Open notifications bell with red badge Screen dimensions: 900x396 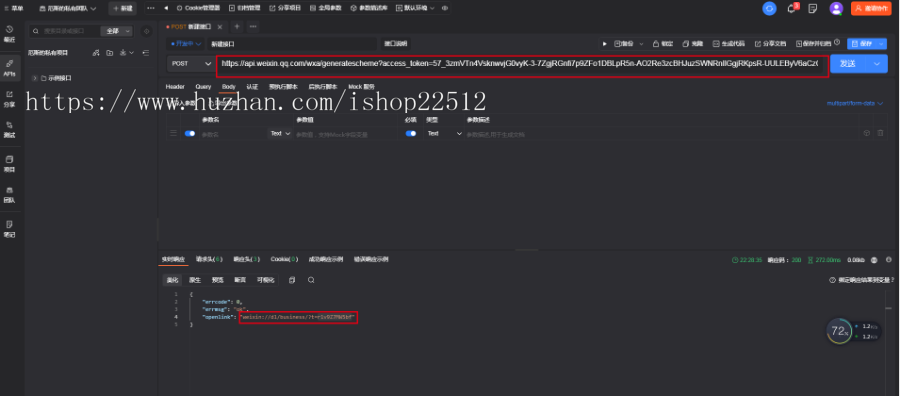coord(792,9)
